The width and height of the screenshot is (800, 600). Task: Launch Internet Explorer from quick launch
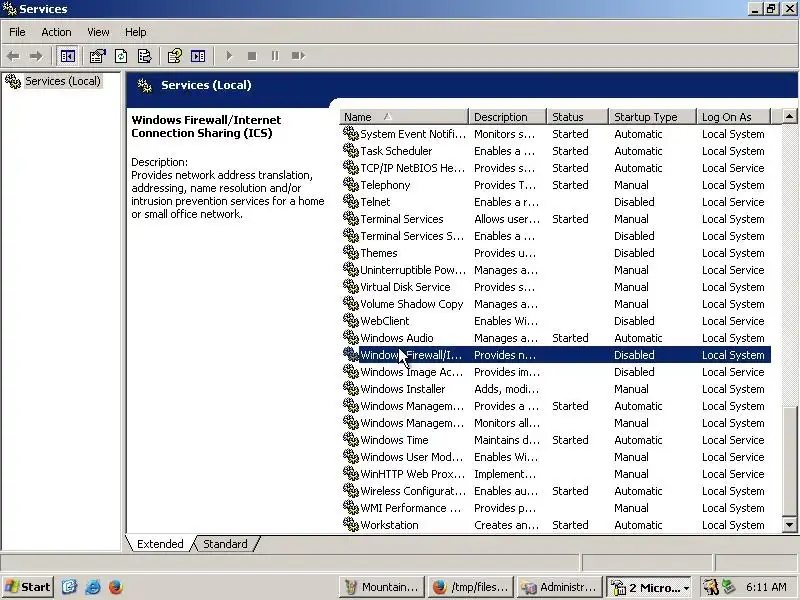click(x=92, y=587)
